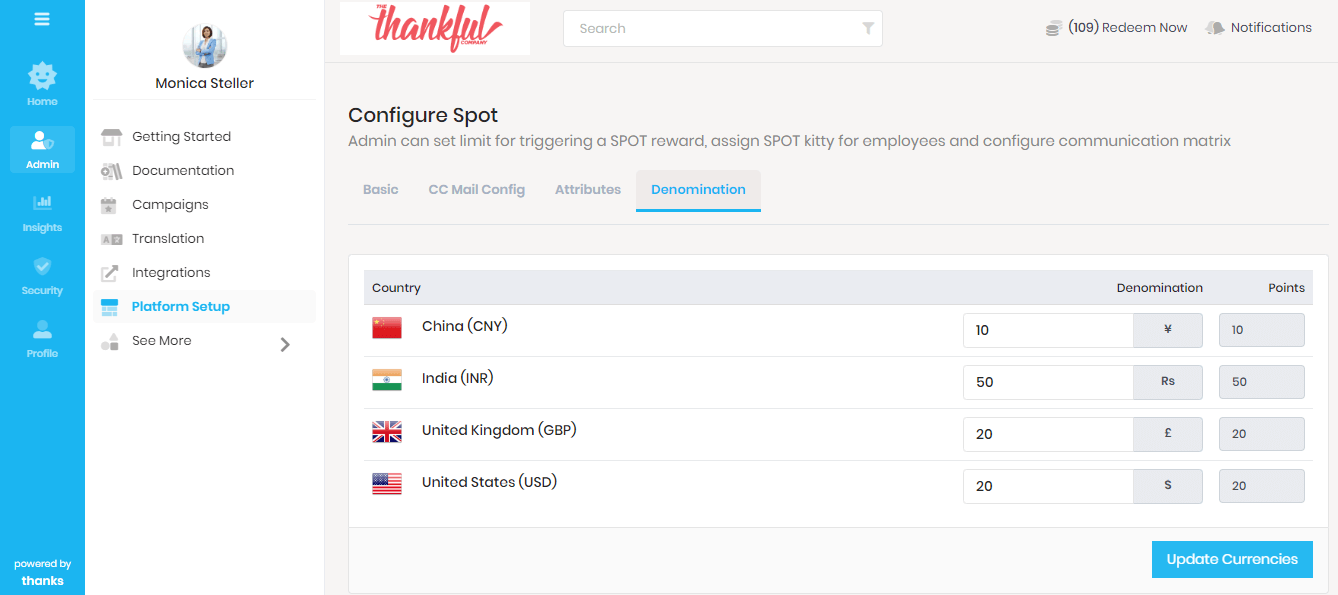Open Getting Started menu item
The width and height of the screenshot is (1338, 595).
(181, 137)
